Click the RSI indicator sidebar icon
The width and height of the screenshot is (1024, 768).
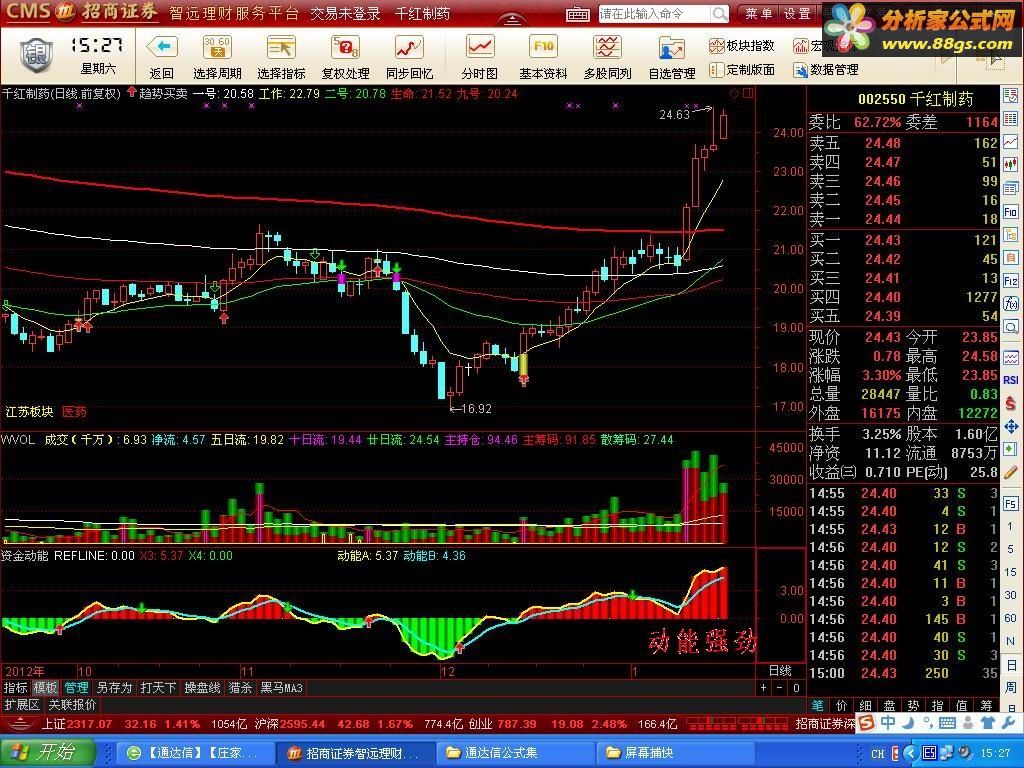(x=1010, y=380)
